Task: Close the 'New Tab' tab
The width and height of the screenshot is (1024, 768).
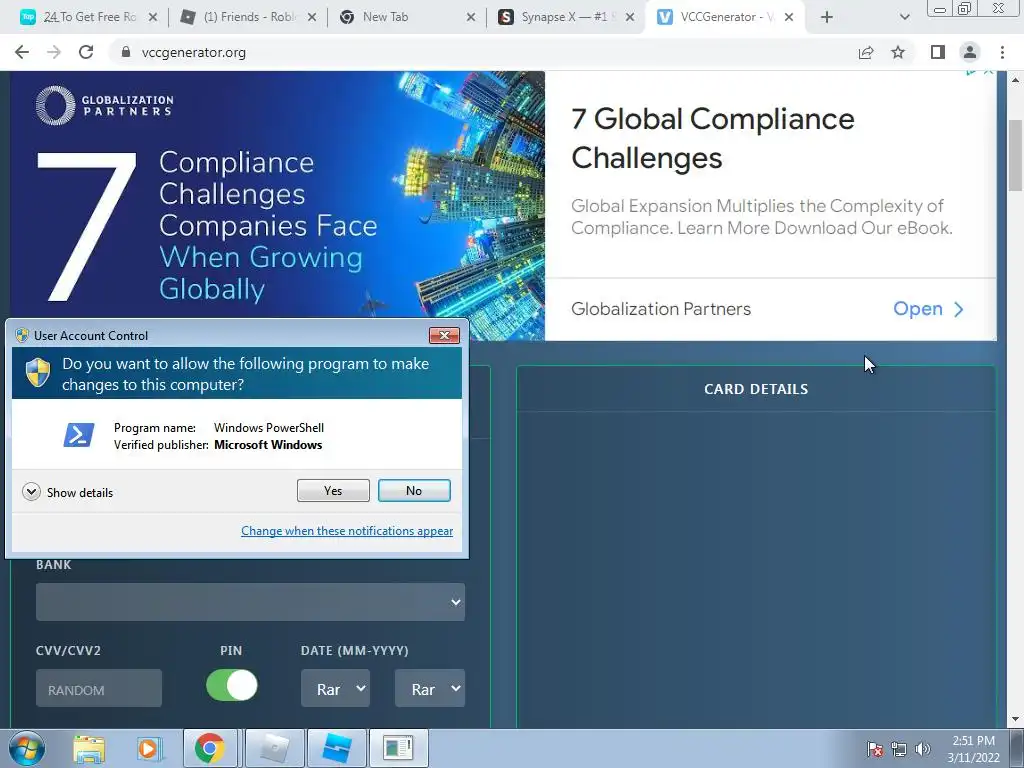Action: point(471,18)
